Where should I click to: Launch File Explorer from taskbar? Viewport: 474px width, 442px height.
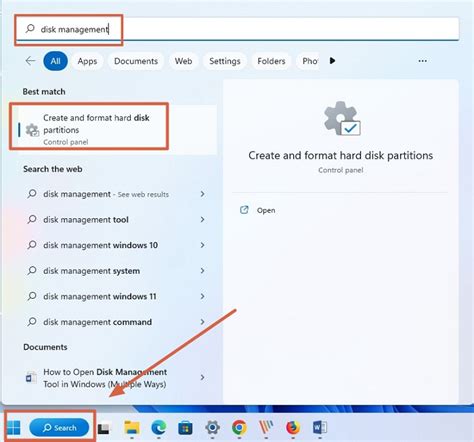click(132, 427)
